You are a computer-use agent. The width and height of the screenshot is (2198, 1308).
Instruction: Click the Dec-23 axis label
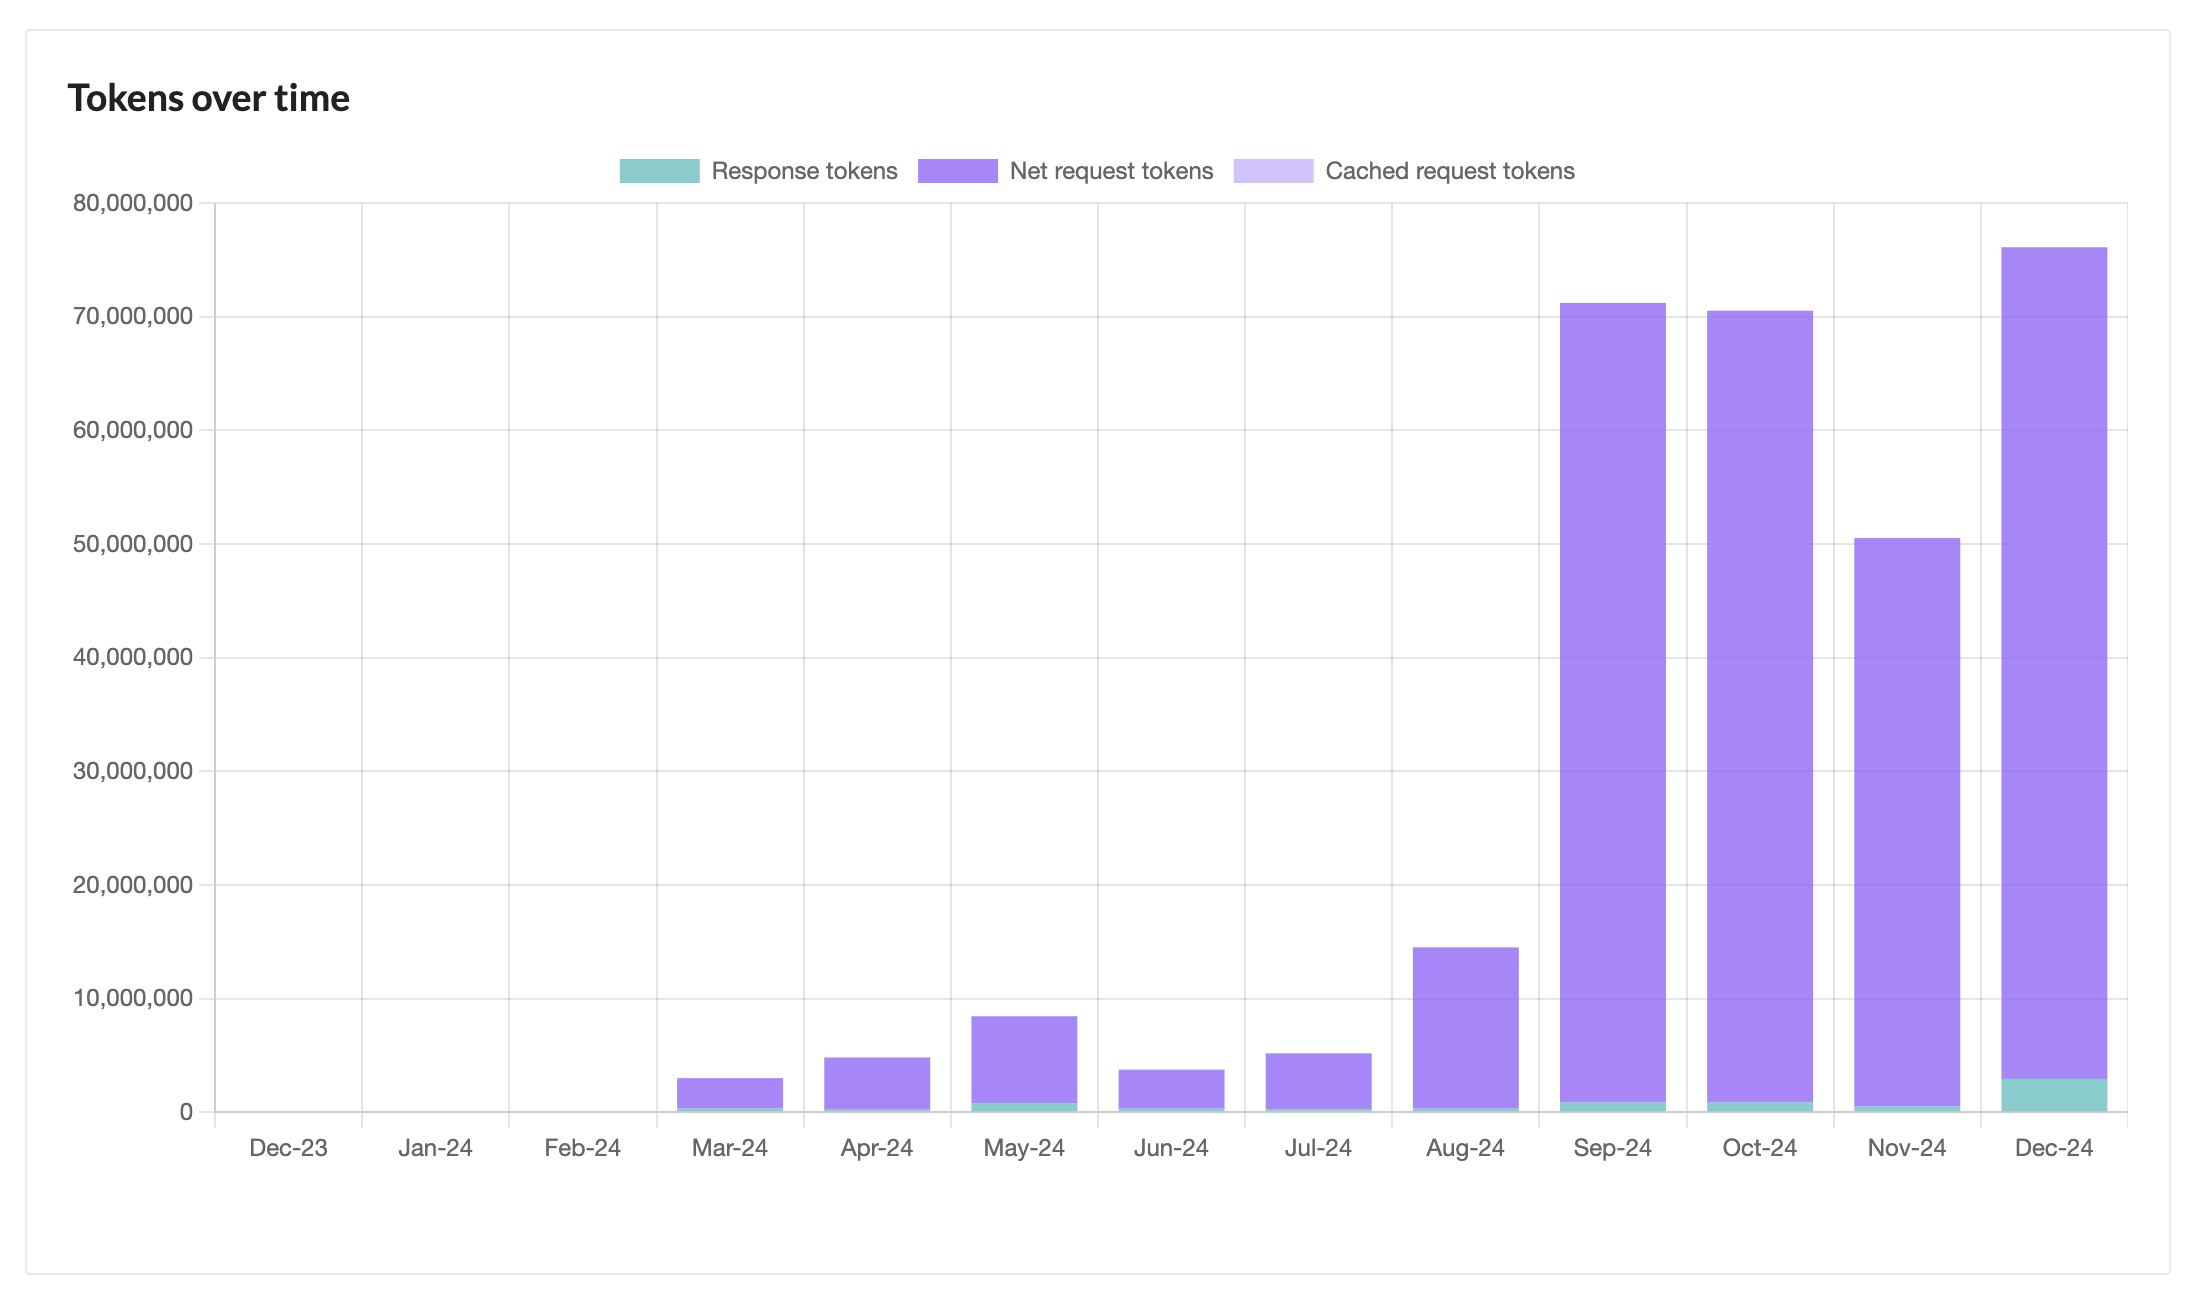(288, 1148)
